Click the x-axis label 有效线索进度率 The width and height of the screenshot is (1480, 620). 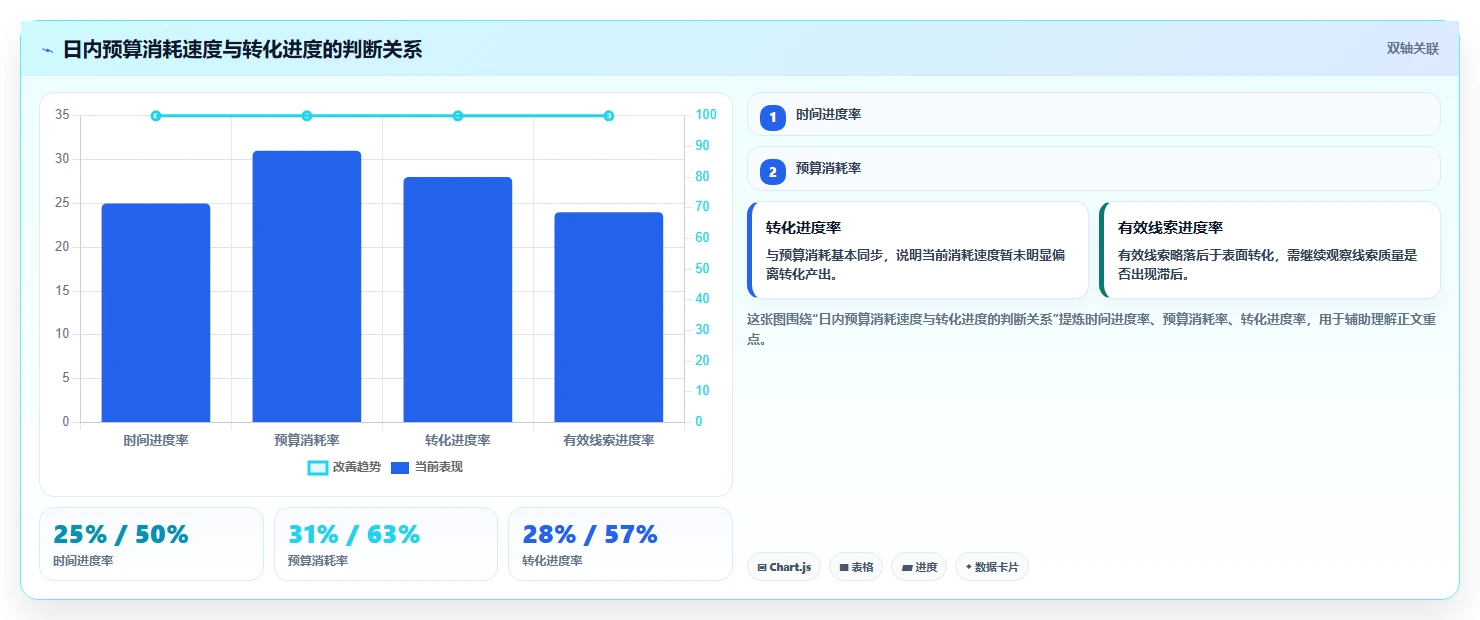point(609,440)
